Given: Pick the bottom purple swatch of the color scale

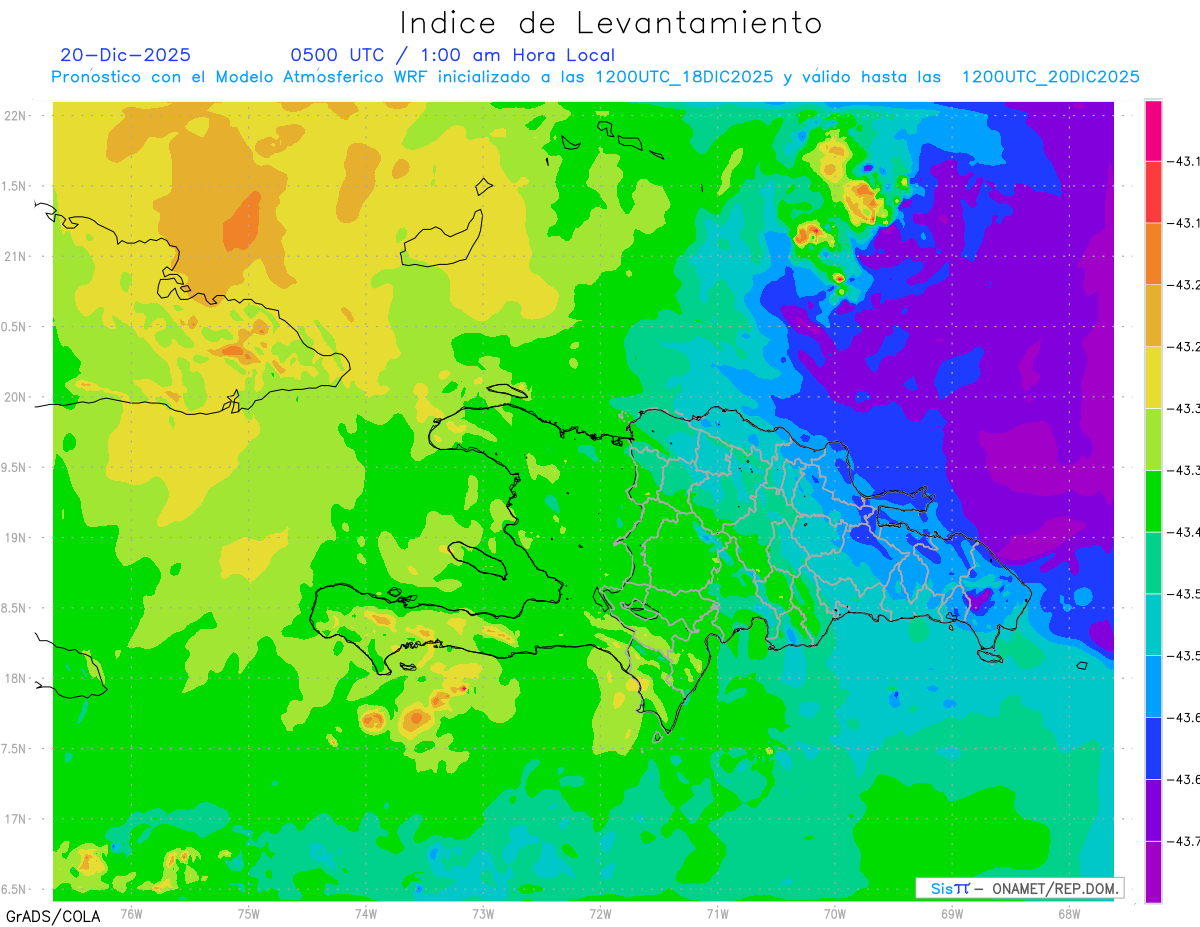Looking at the screenshot, I should click(x=1153, y=873).
